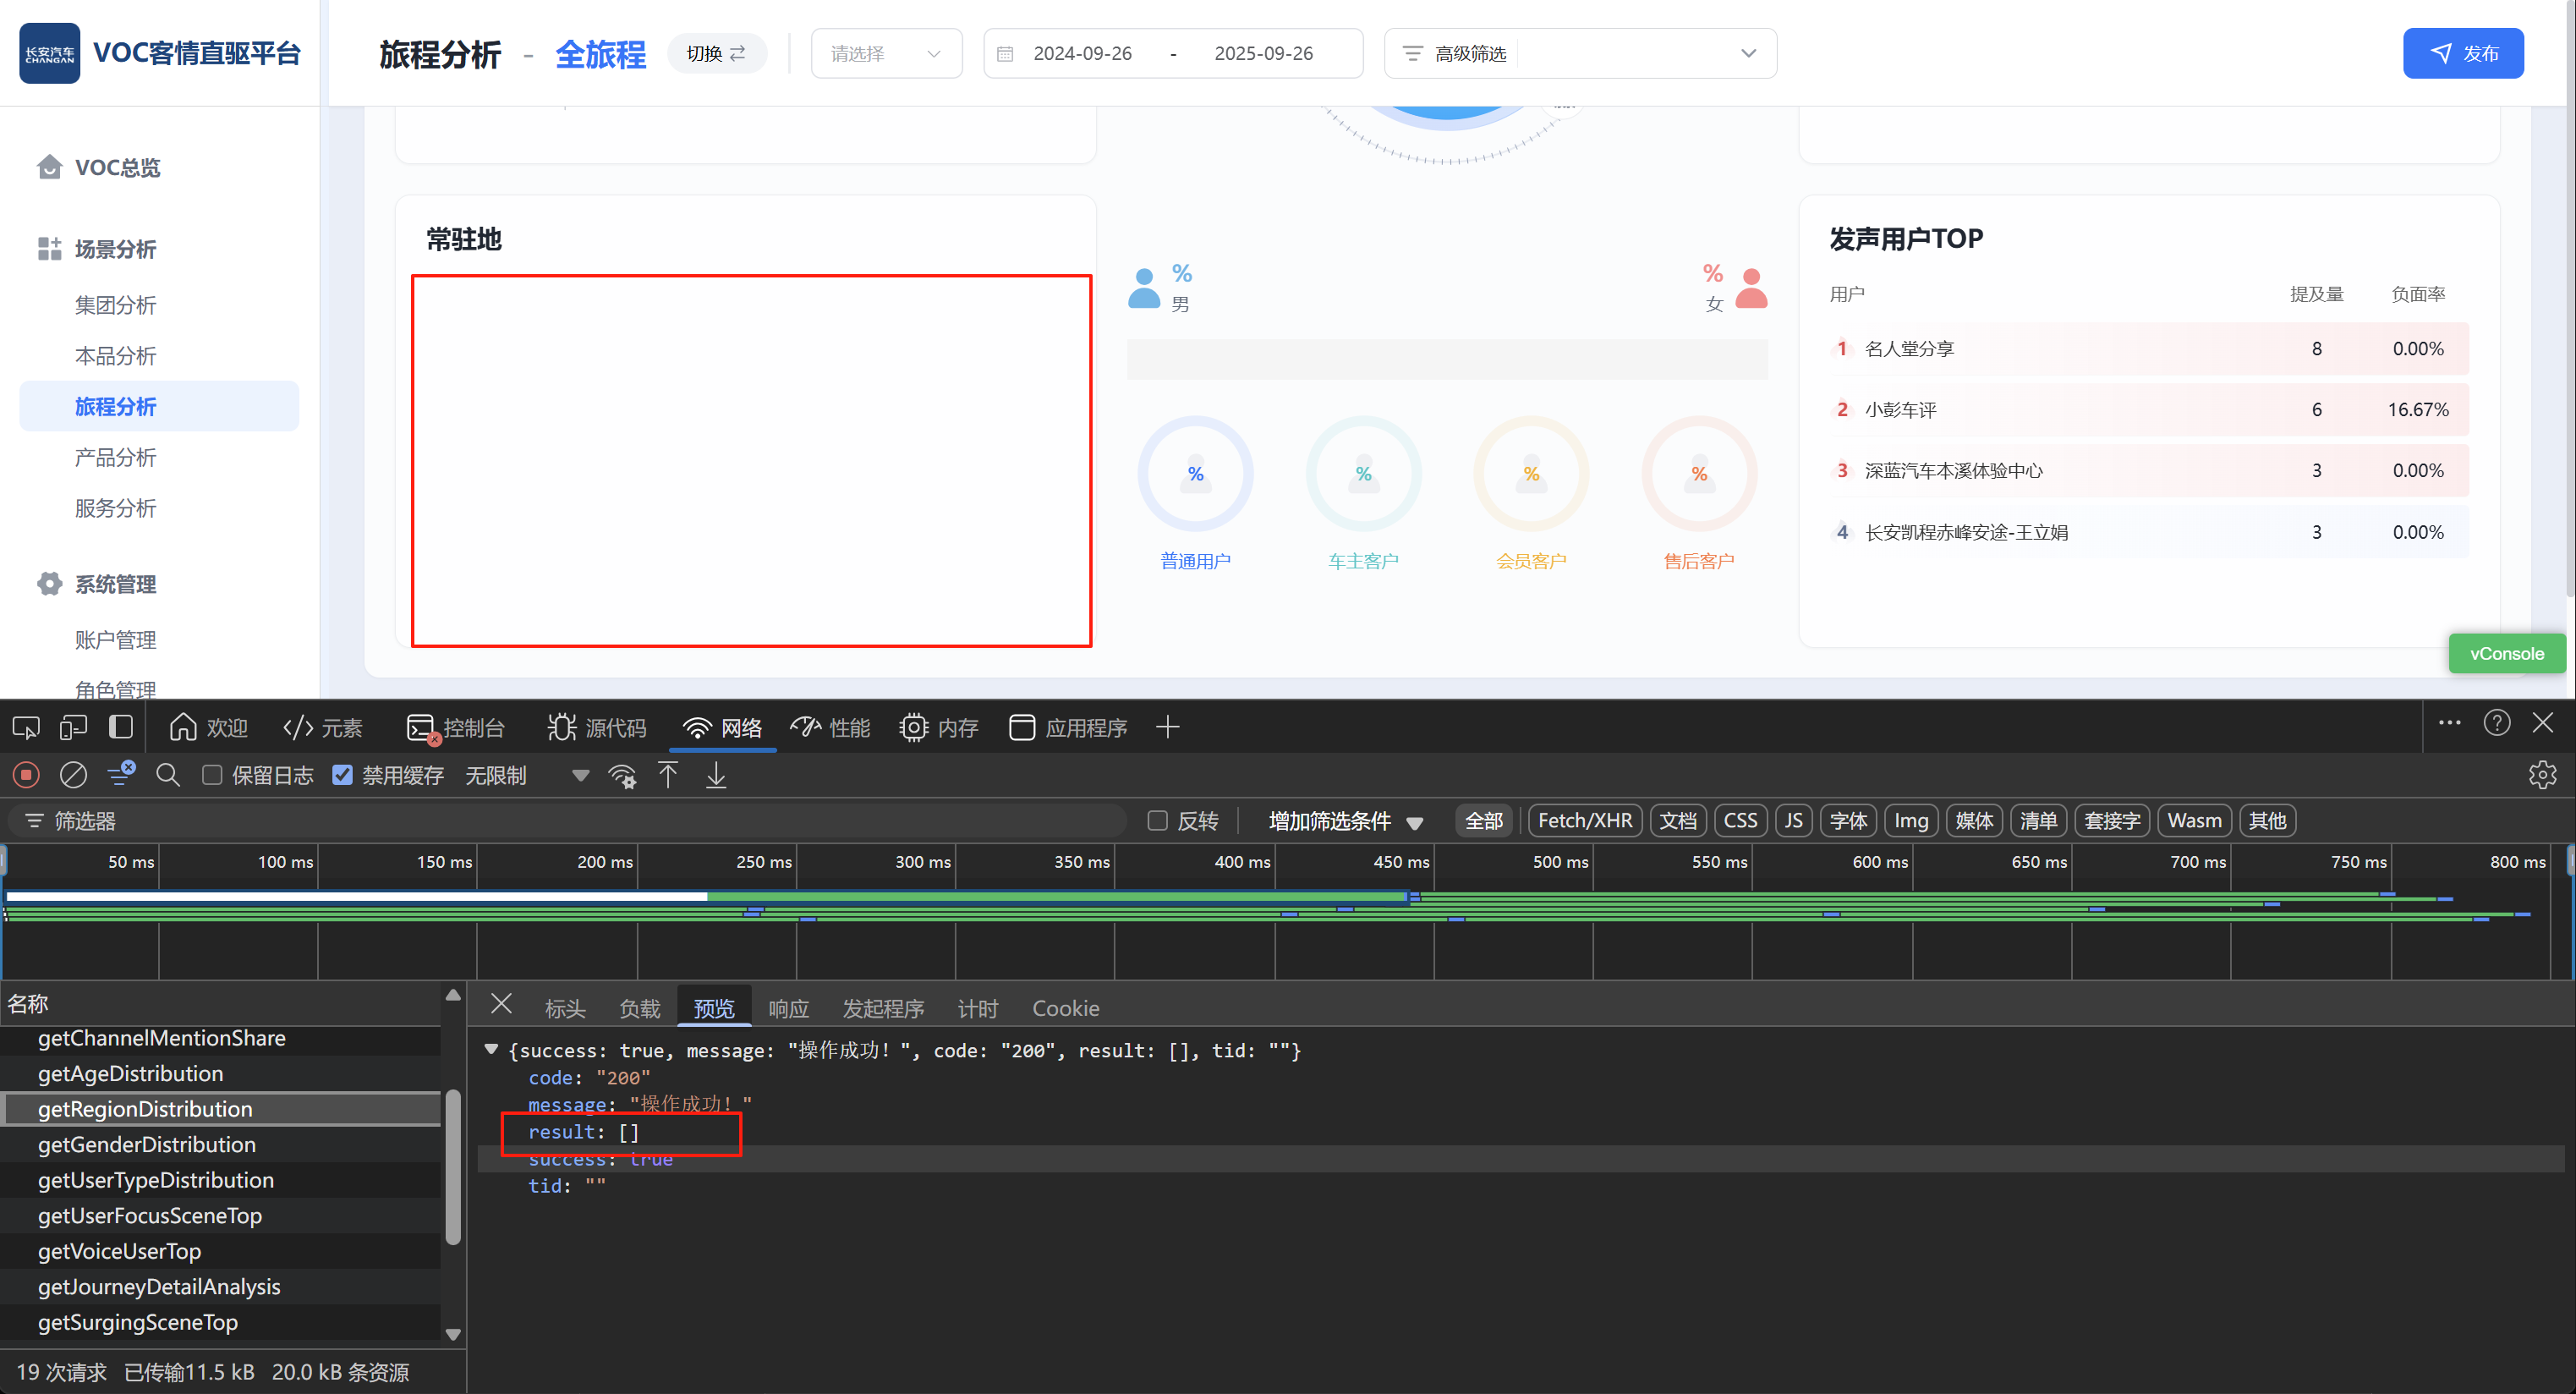Image resolution: width=2576 pixels, height=1394 pixels.
Task: Click the clear network log icon
Action: pyautogui.click(x=74, y=775)
